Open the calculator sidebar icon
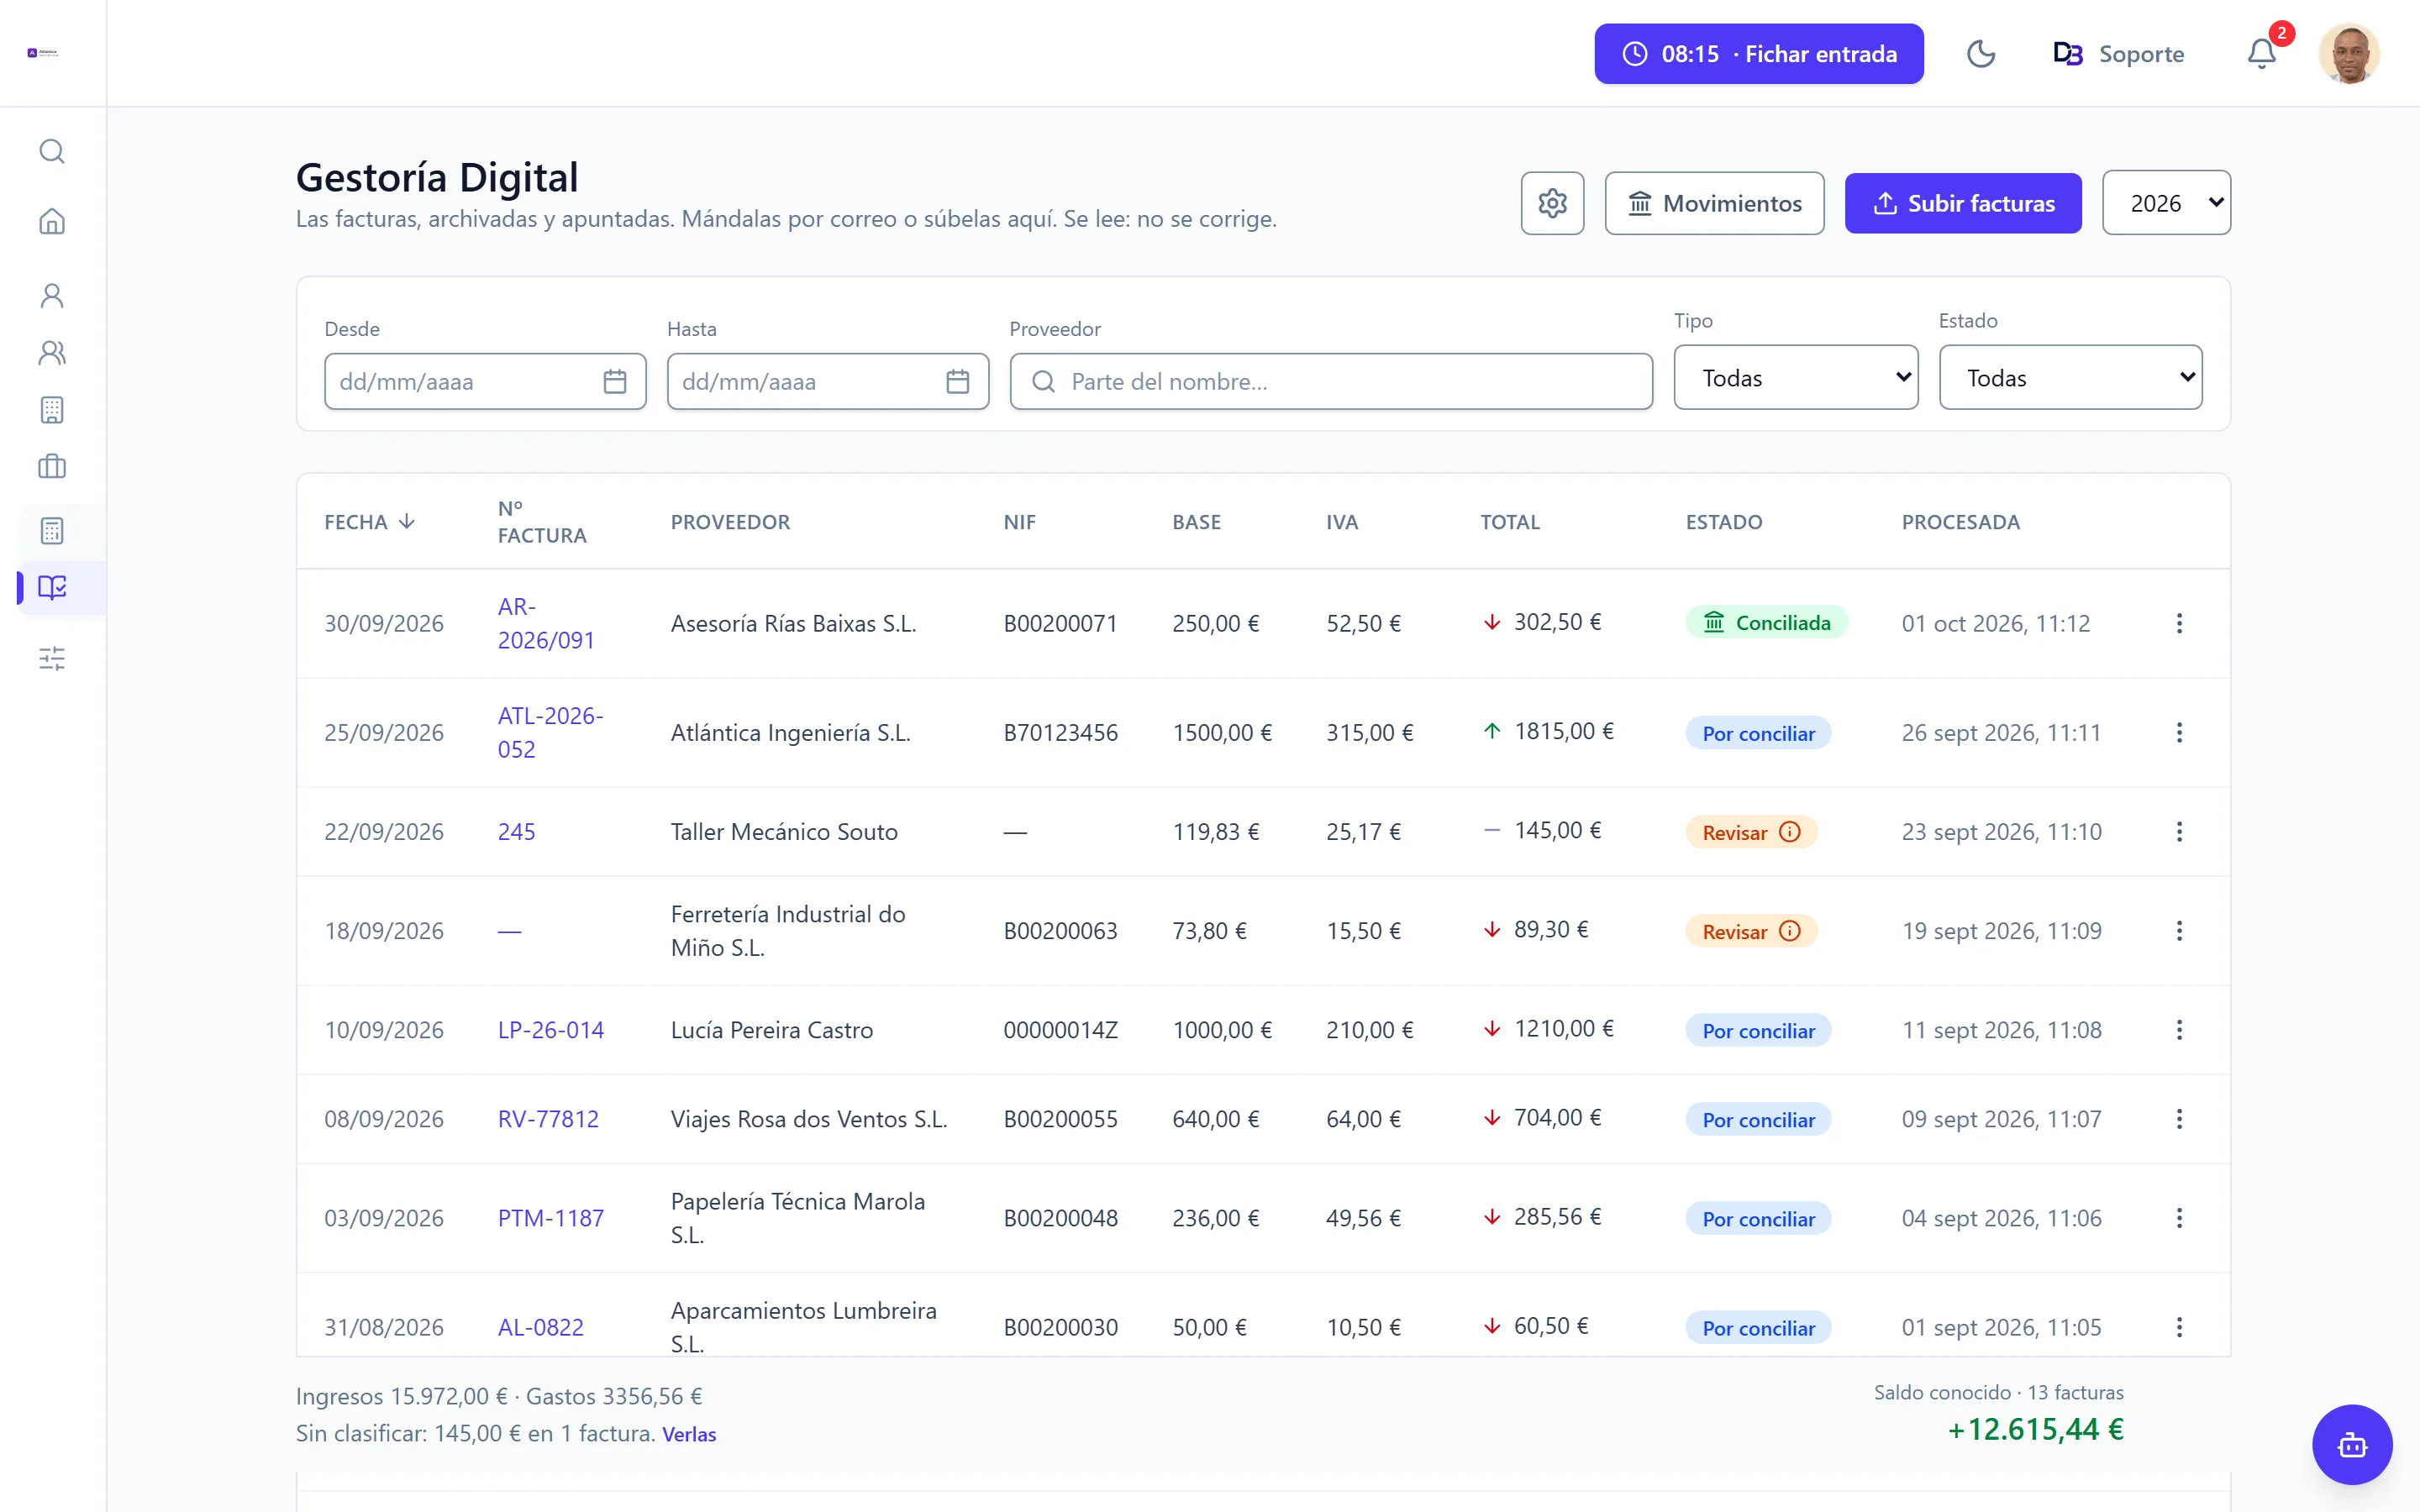 [52, 530]
